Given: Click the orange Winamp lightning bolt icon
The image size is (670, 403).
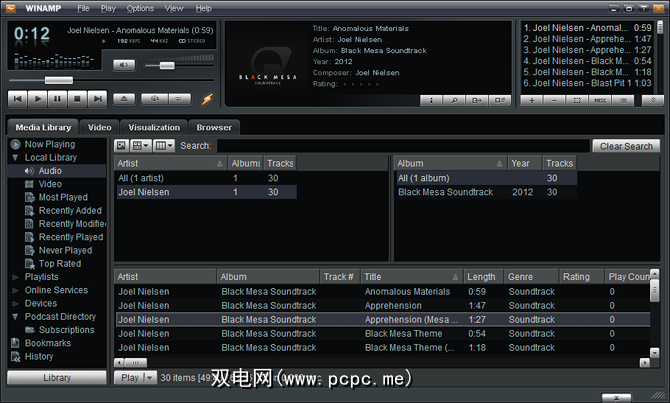Looking at the screenshot, I should click(x=207, y=99).
